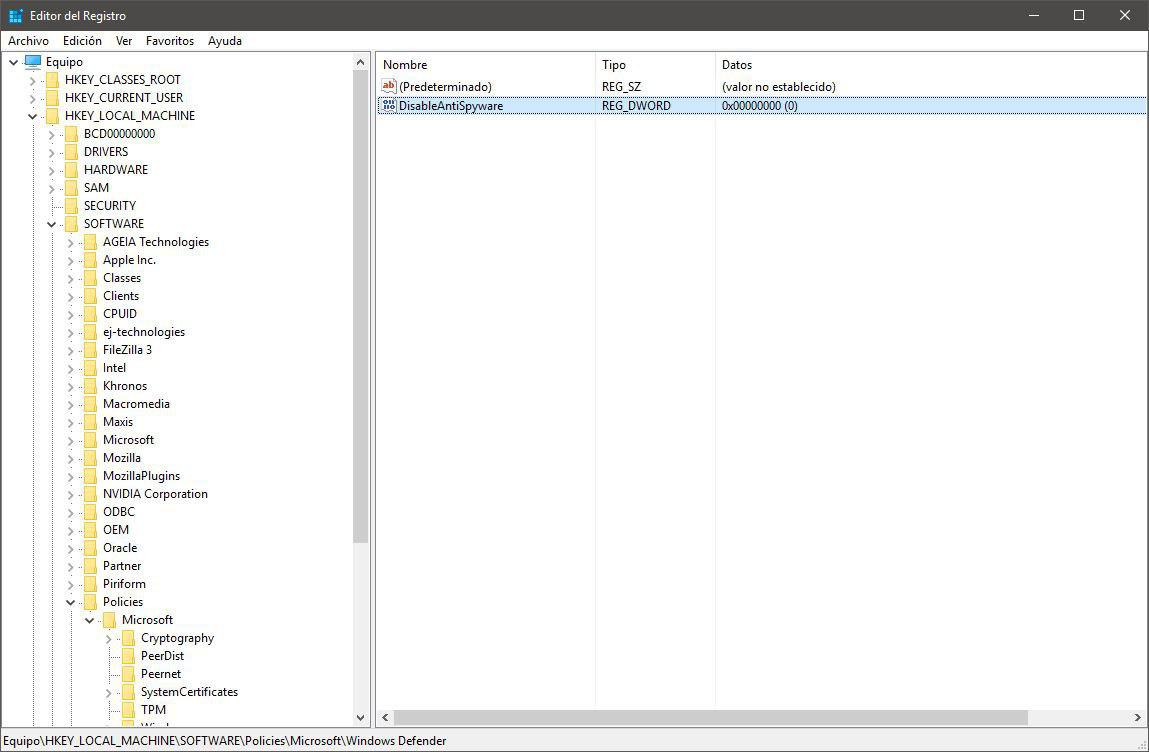Select the OEM key
The width and height of the screenshot is (1149, 752).
(x=116, y=530)
